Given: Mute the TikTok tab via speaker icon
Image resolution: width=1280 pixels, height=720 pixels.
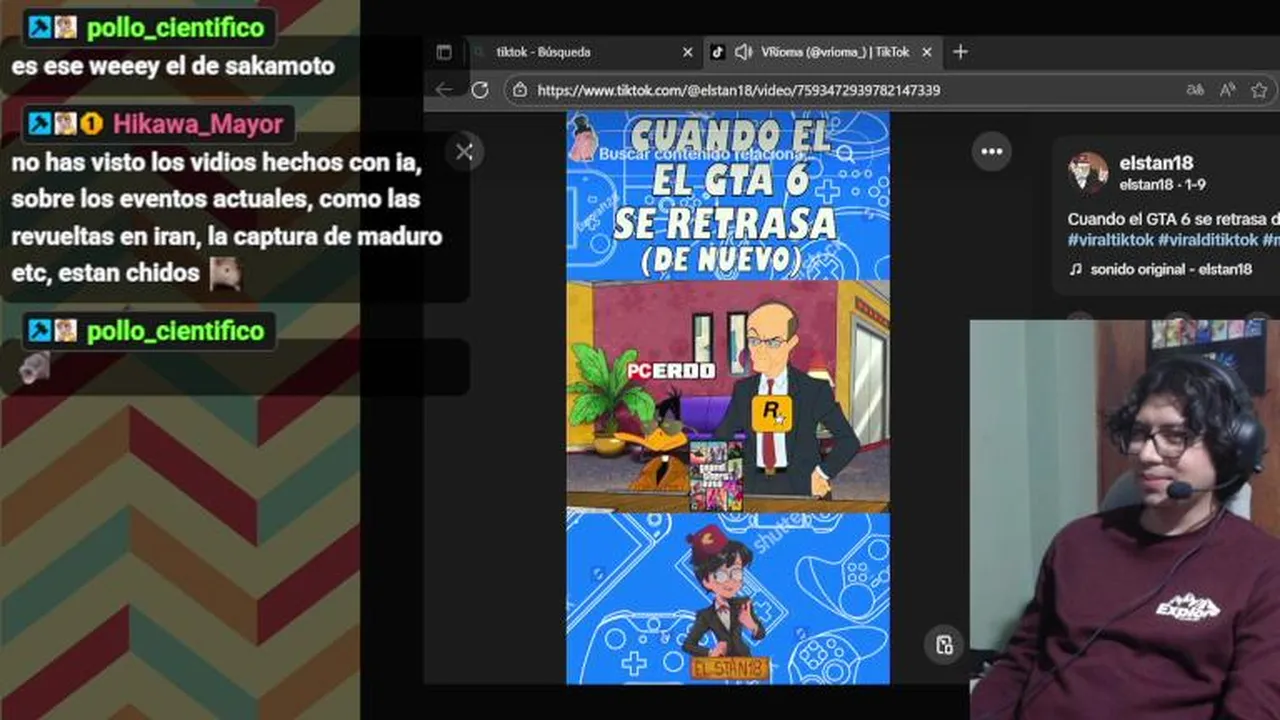Looking at the screenshot, I should [743, 52].
